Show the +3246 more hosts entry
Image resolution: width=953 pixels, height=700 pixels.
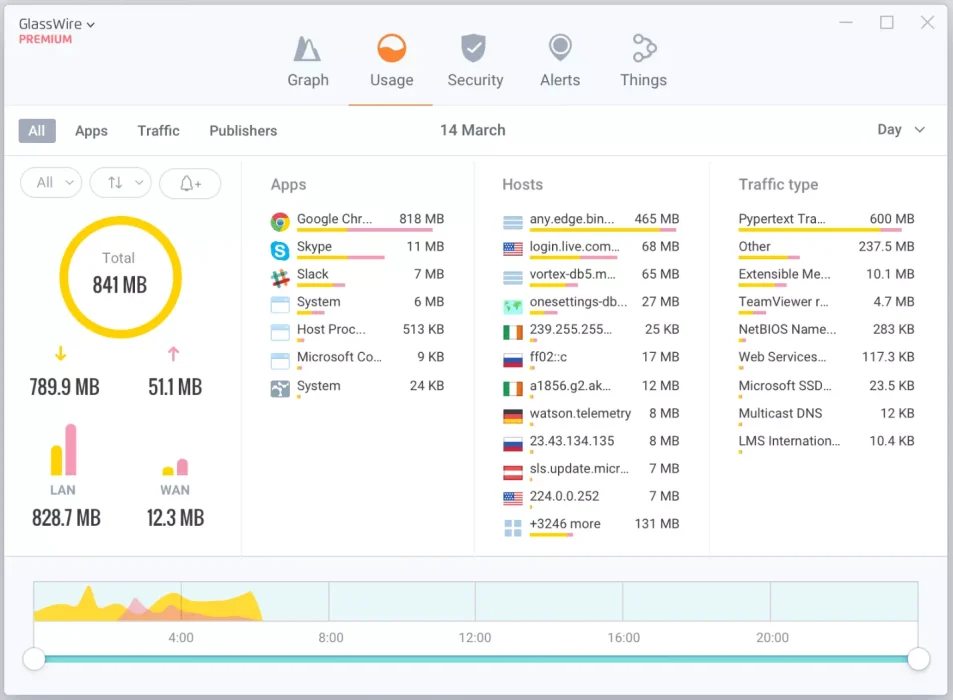tap(591, 526)
